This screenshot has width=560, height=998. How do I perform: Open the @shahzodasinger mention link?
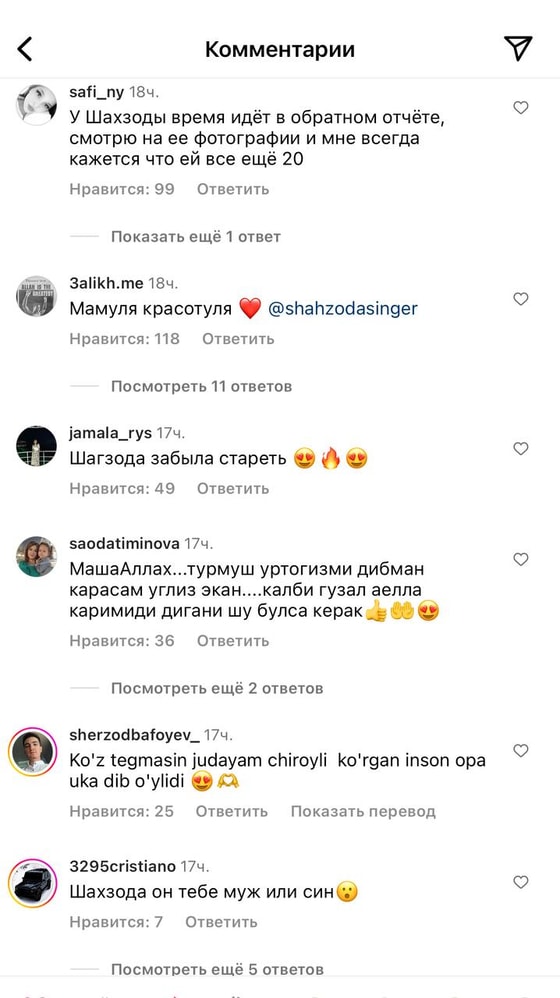coord(343,309)
